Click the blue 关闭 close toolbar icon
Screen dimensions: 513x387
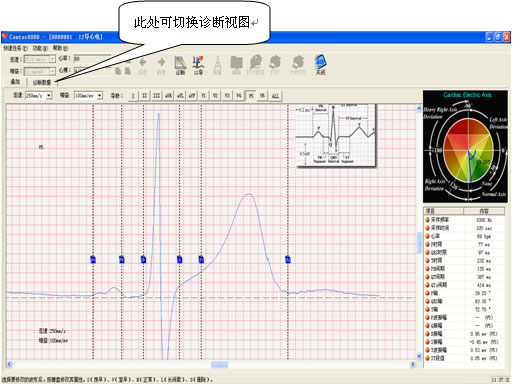coord(320,65)
